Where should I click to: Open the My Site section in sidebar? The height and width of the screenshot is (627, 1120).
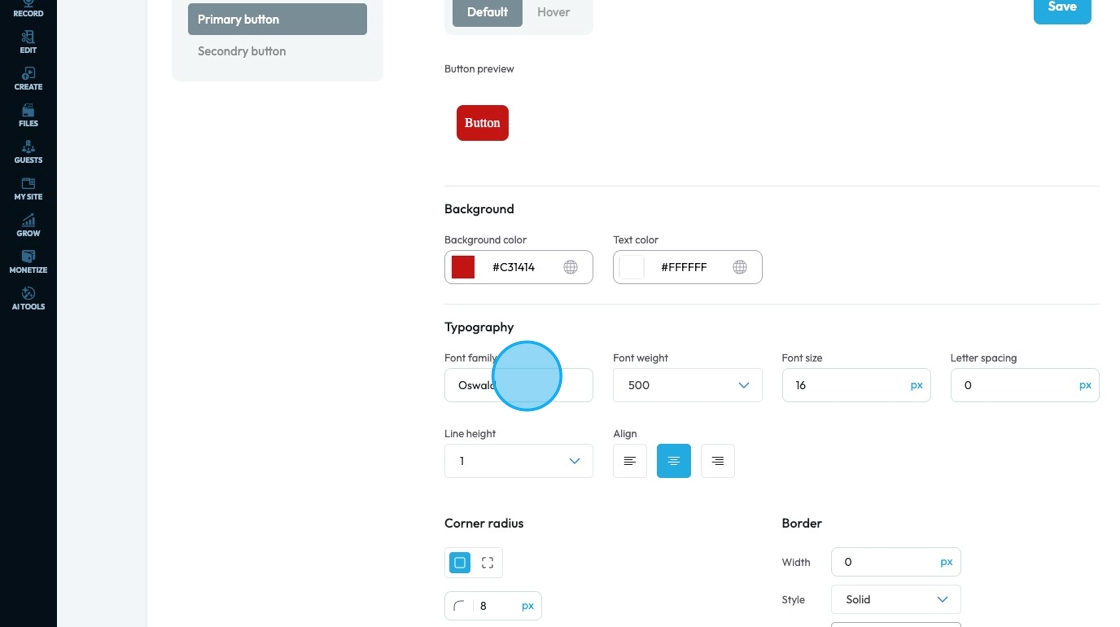(x=28, y=189)
